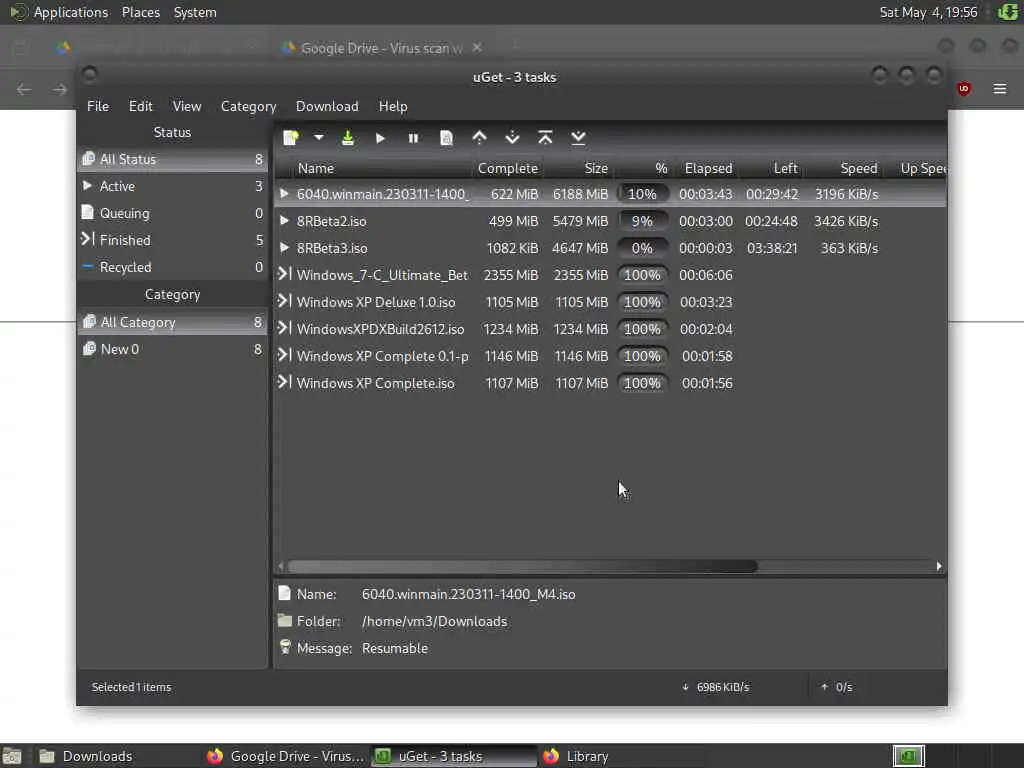
Task: Click the Move to Top icon
Action: (545, 138)
